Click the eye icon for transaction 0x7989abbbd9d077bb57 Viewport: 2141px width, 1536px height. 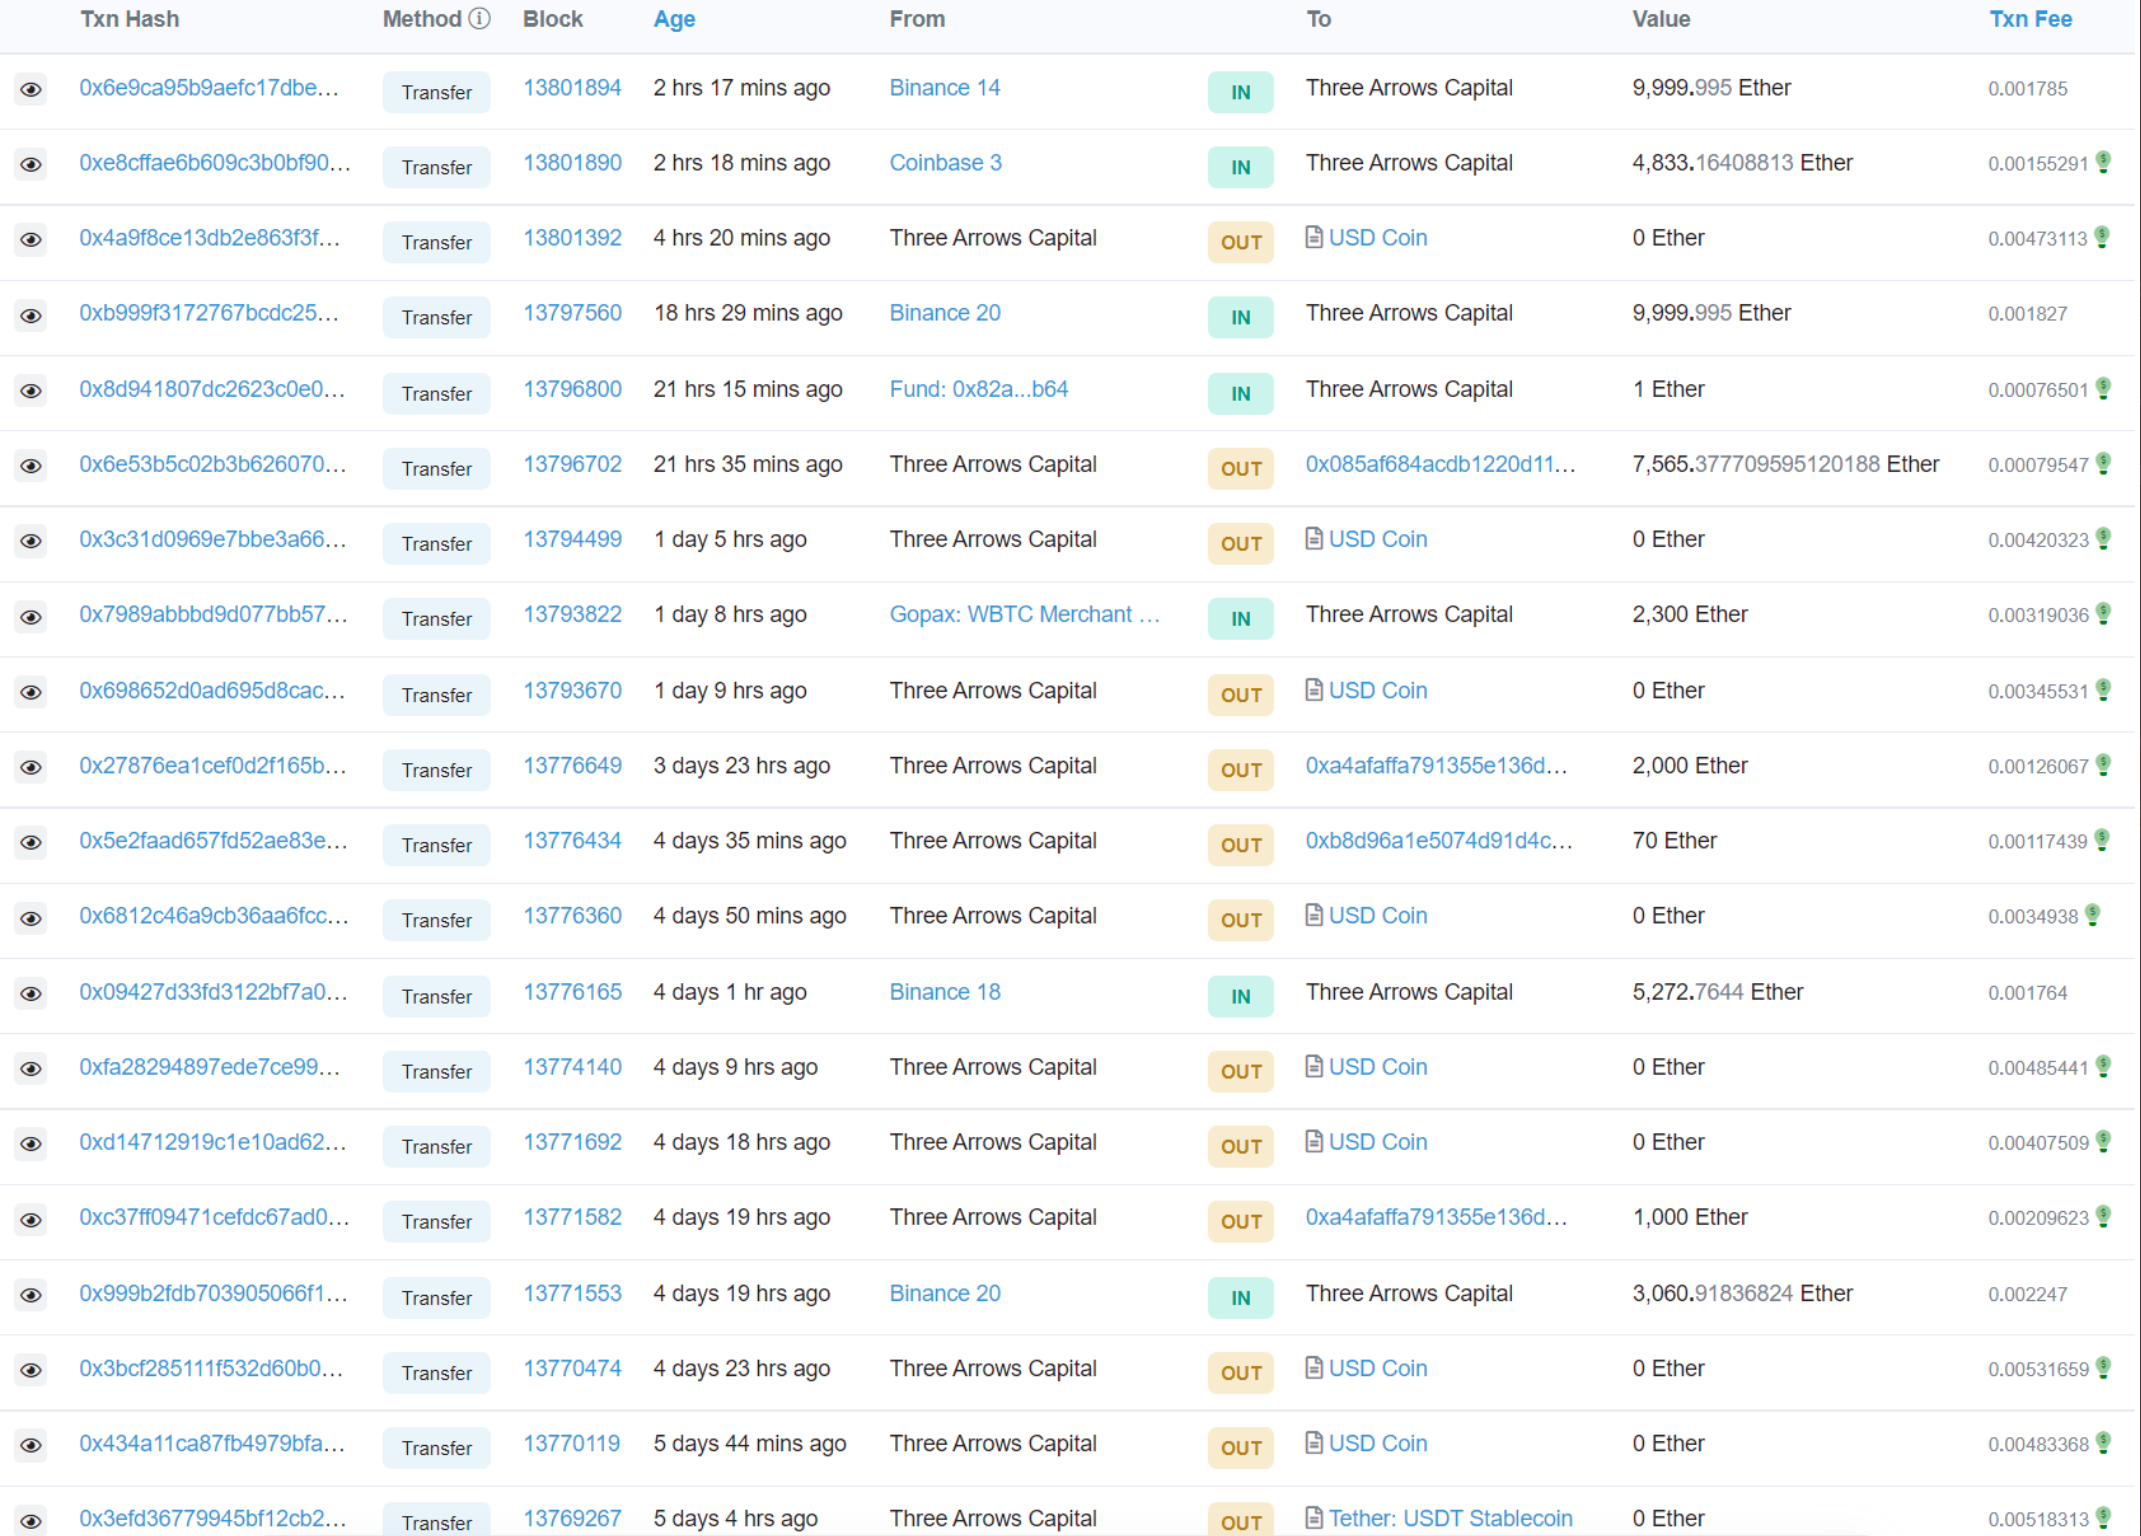[31, 617]
